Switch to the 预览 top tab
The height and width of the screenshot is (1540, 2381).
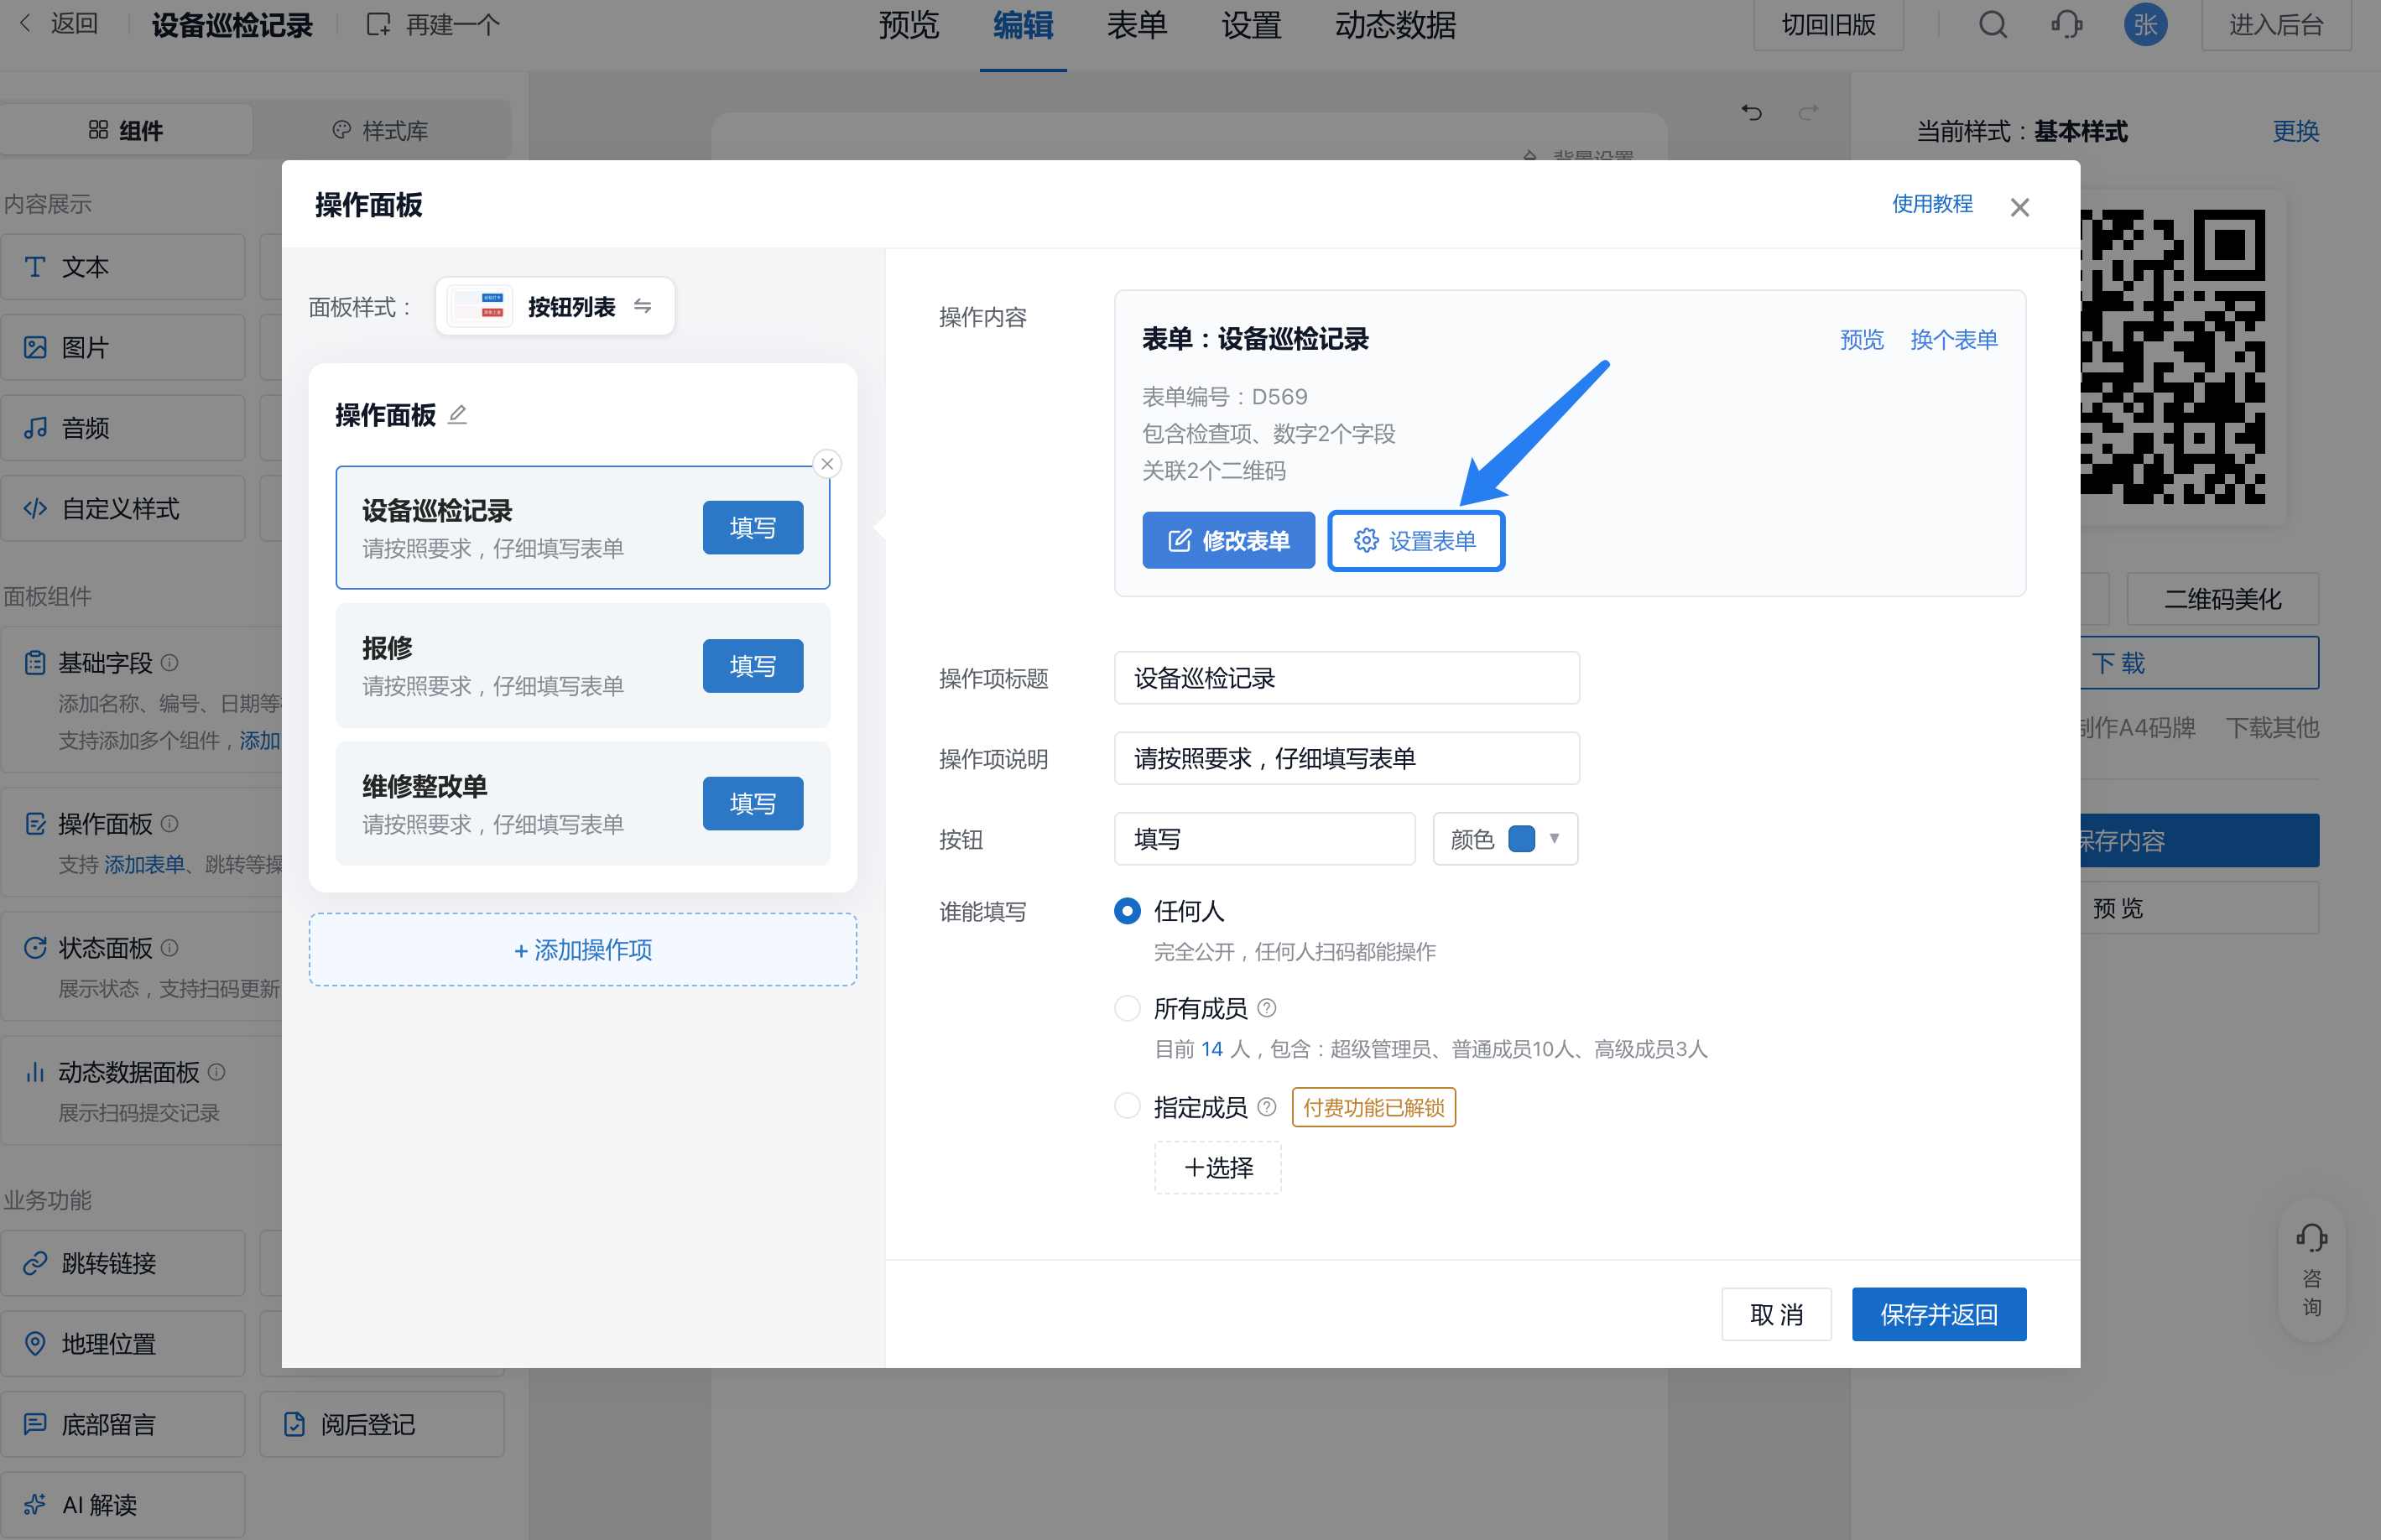[x=908, y=25]
